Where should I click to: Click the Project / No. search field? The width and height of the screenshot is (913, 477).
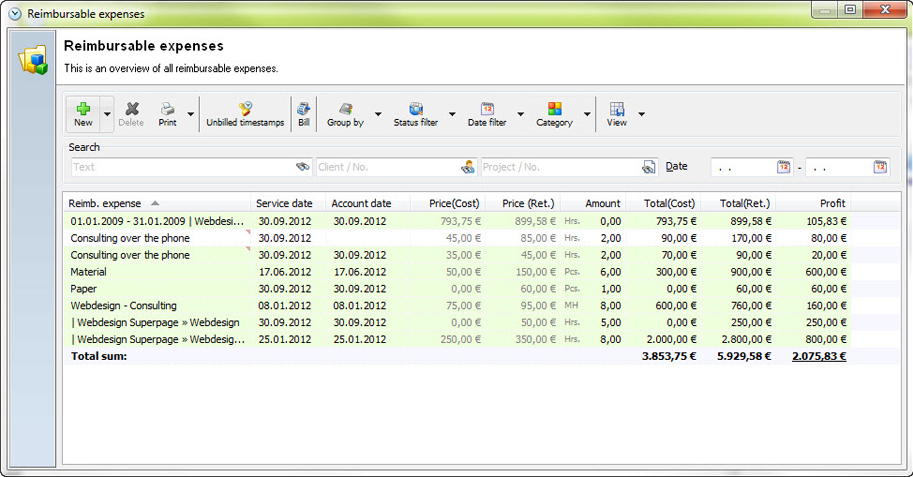click(560, 167)
